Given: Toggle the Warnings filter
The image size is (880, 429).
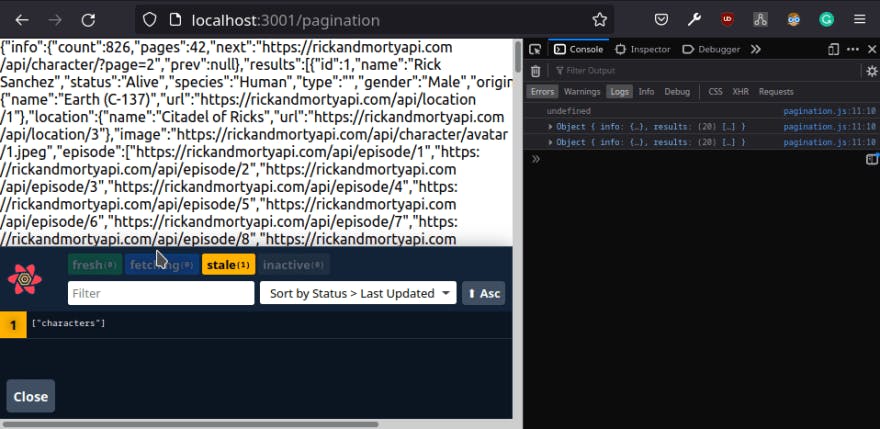Looking at the screenshot, I should point(582,92).
